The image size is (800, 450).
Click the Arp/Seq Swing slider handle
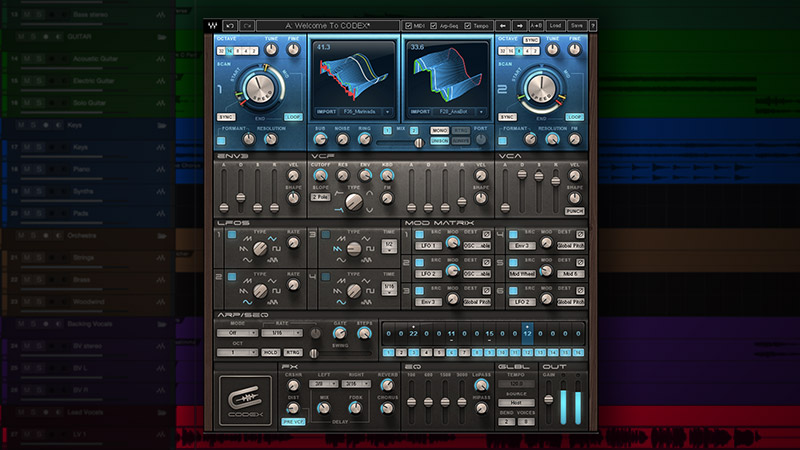[x=314, y=353]
